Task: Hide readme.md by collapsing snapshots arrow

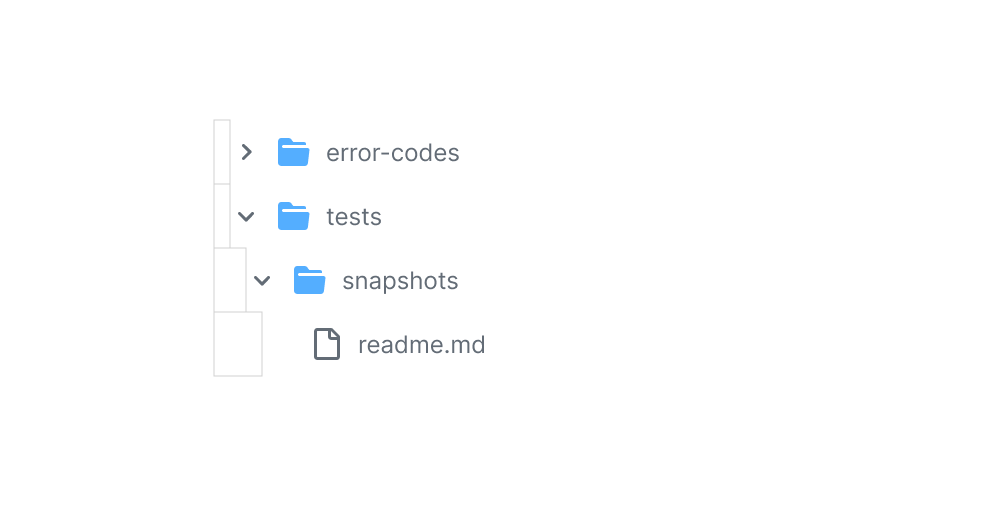Action: 262,280
